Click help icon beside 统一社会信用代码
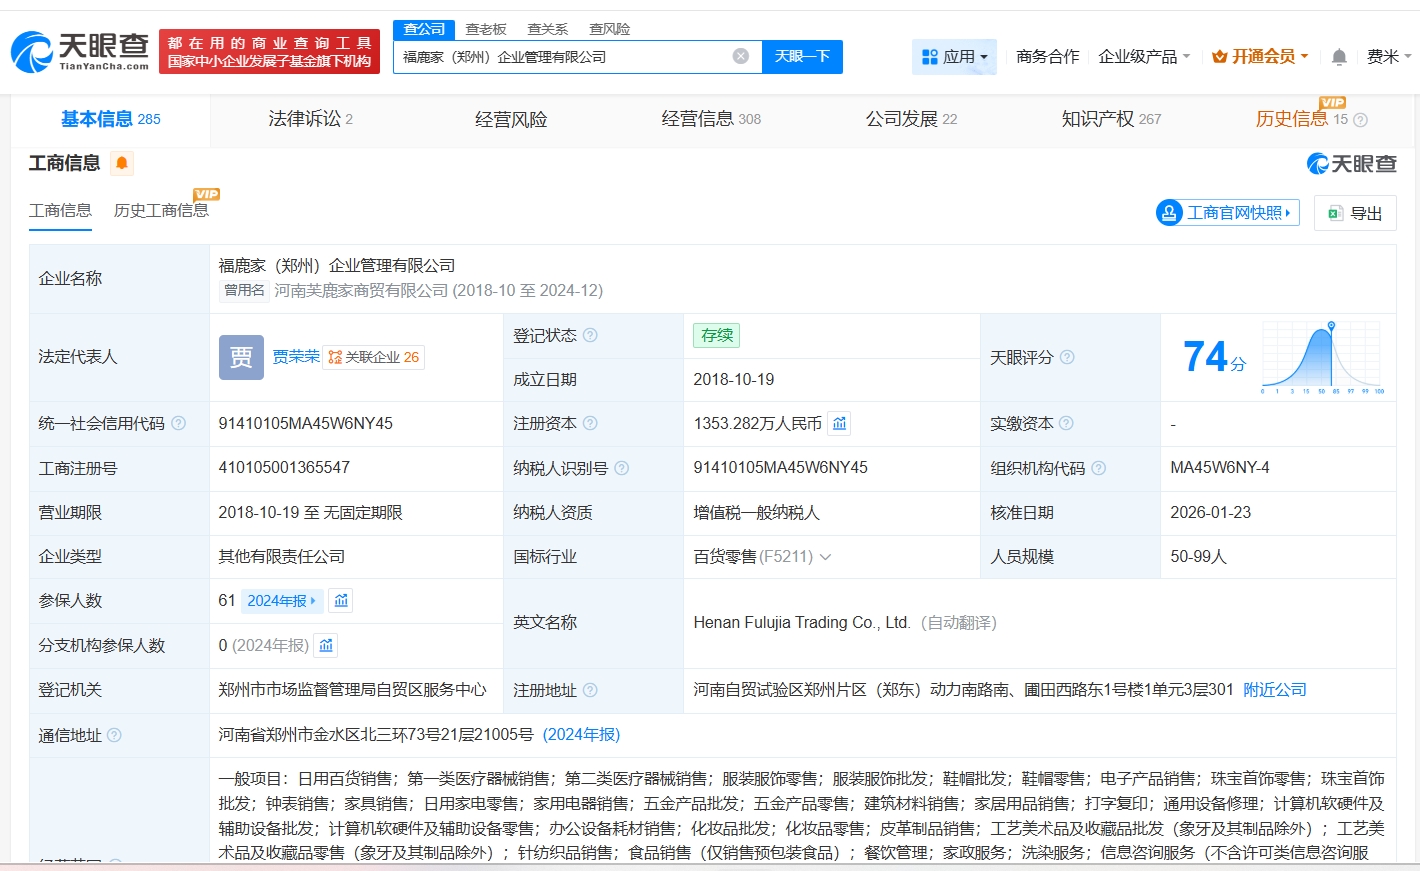The image size is (1420, 871). pos(179,424)
